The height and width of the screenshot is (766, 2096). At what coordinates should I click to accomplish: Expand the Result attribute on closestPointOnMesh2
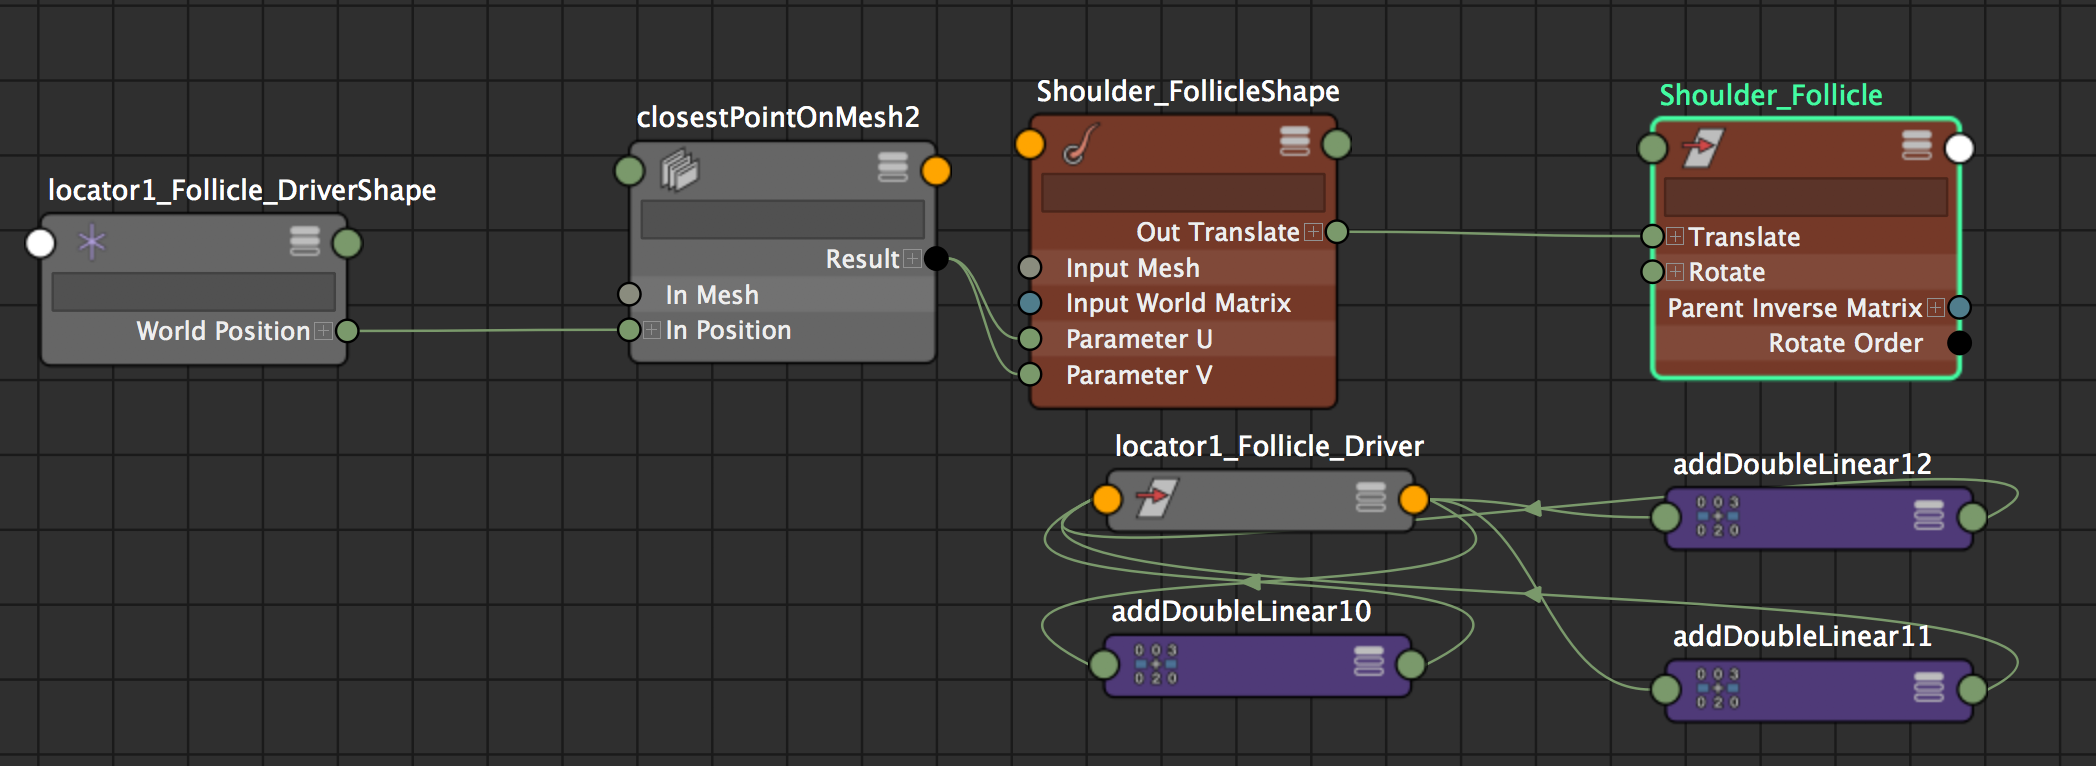click(912, 259)
